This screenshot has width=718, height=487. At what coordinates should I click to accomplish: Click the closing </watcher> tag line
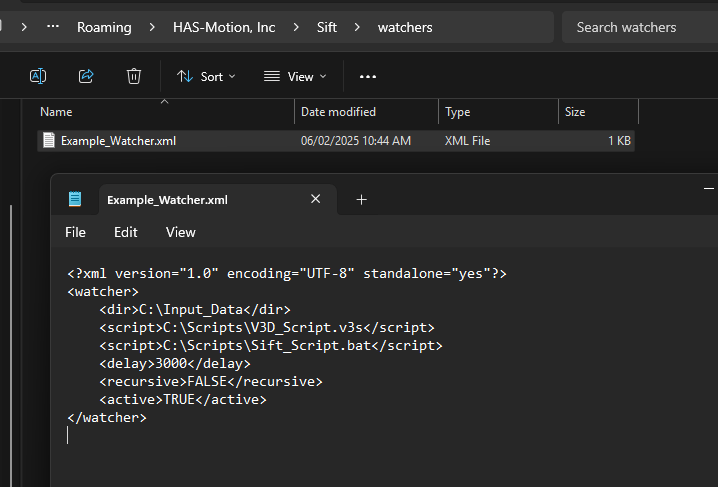click(107, 417)
